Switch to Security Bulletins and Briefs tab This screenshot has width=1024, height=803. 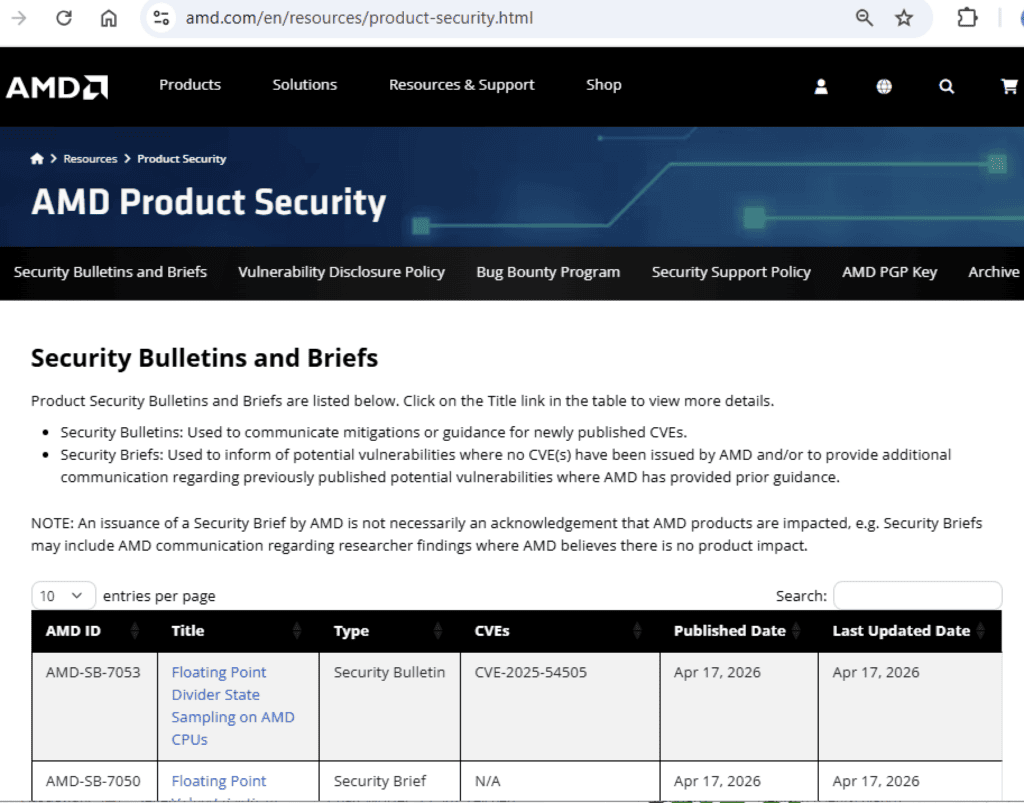[110, 272]
